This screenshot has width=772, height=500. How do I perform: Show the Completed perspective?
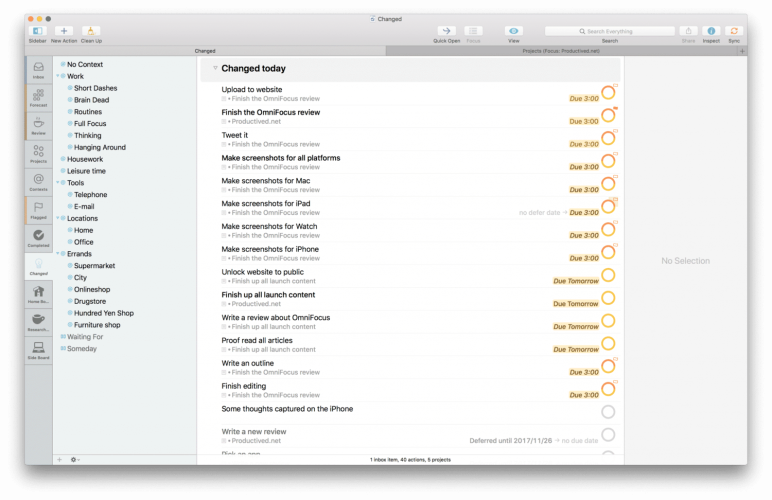pyautogui.click(x=38, y=238)
